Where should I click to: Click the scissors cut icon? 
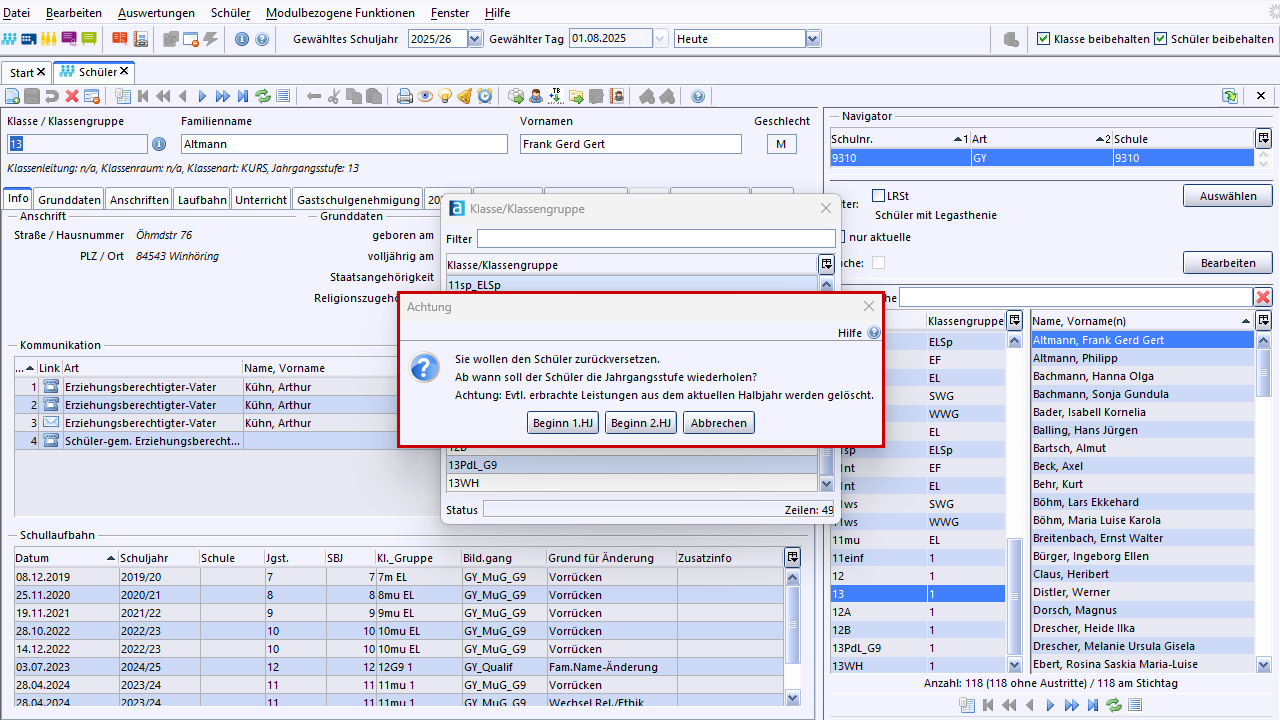pos(334,96)
